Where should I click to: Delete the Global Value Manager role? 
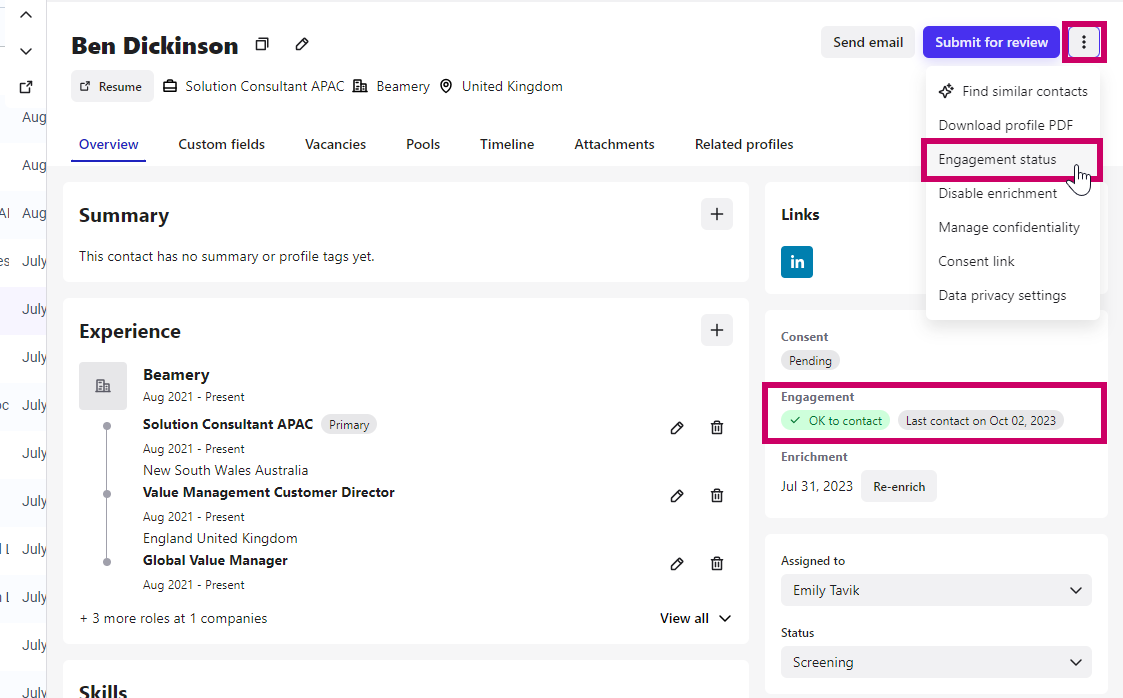(x=717, y=564)
